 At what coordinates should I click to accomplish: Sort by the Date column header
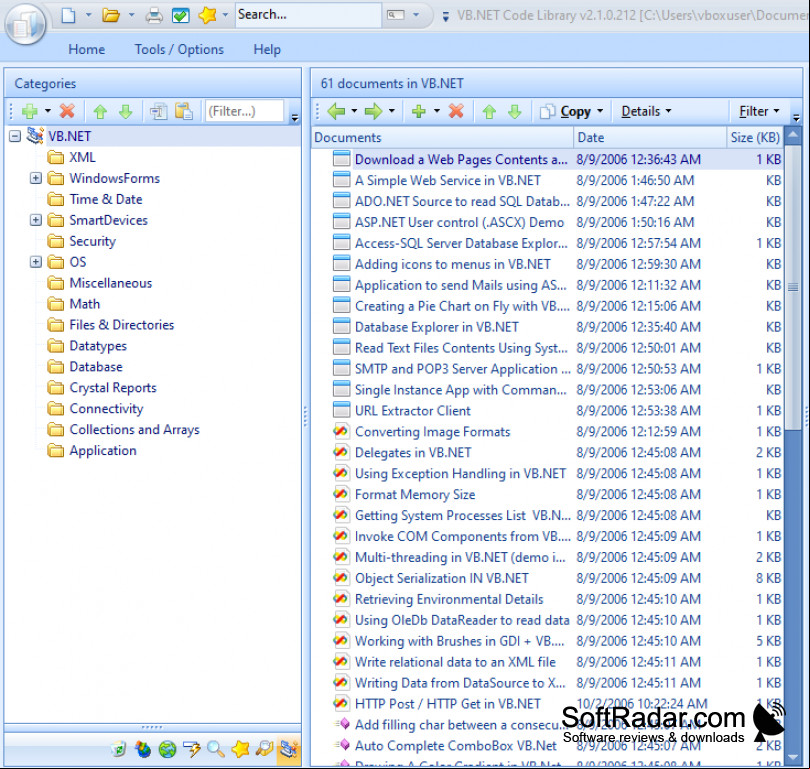pyautogui.click(x=650, y=138)
